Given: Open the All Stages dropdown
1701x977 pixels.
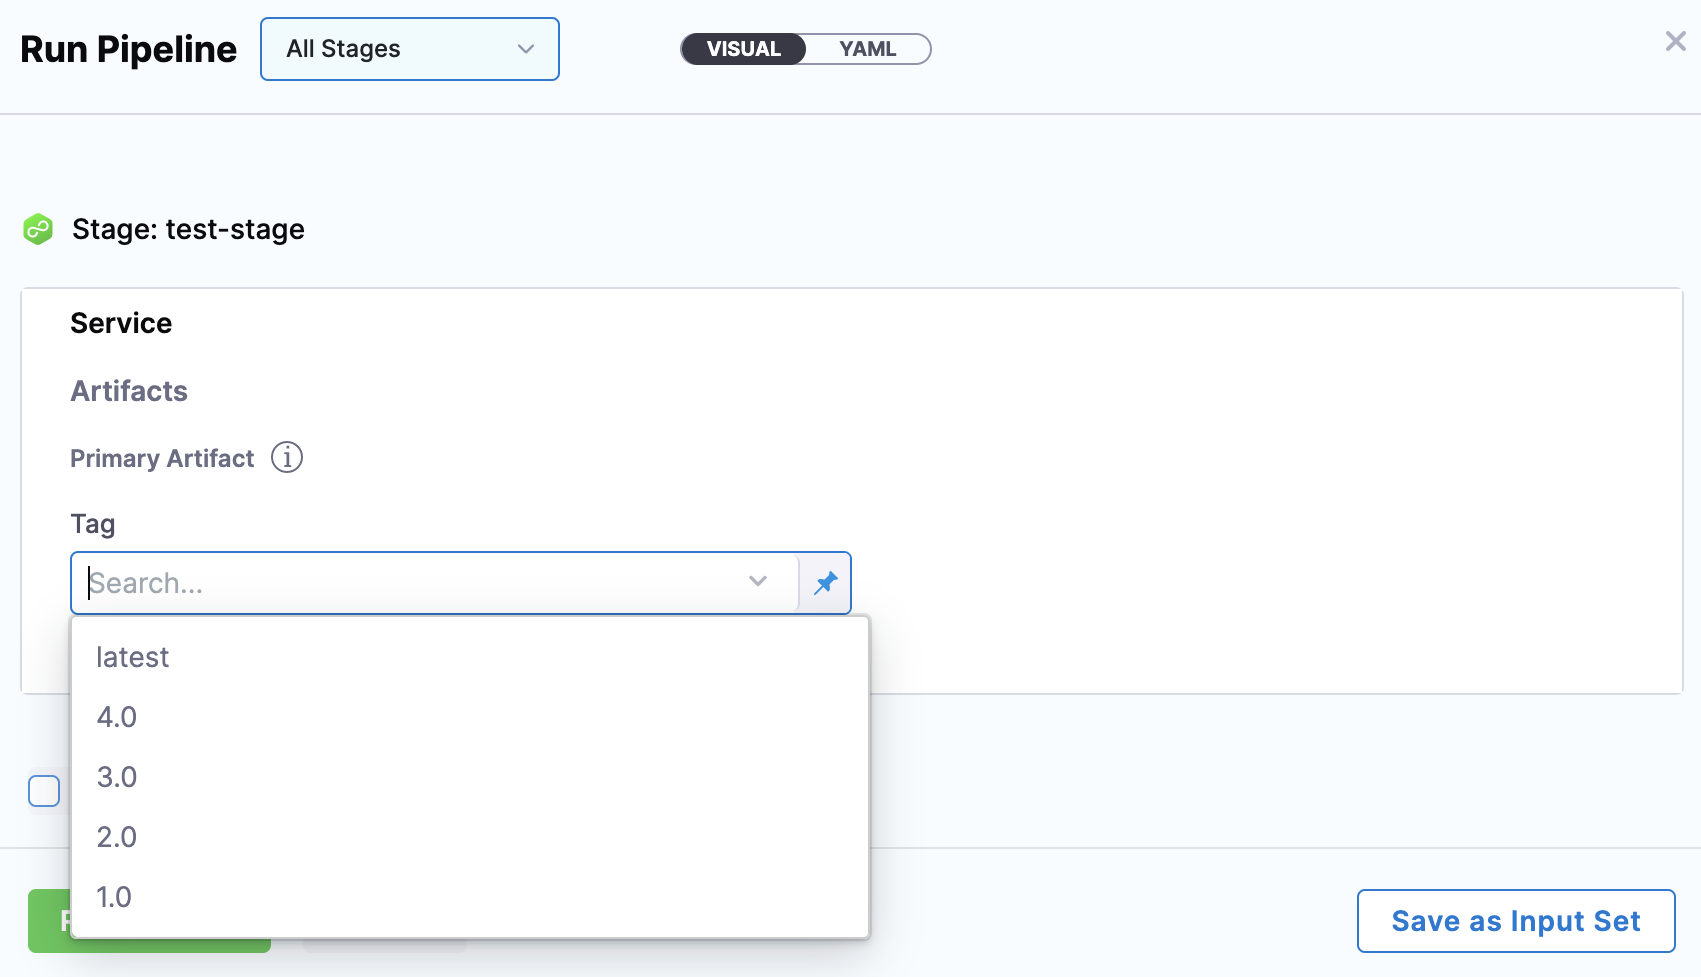Looking at the screenshot, I should [x=409, y=49].
